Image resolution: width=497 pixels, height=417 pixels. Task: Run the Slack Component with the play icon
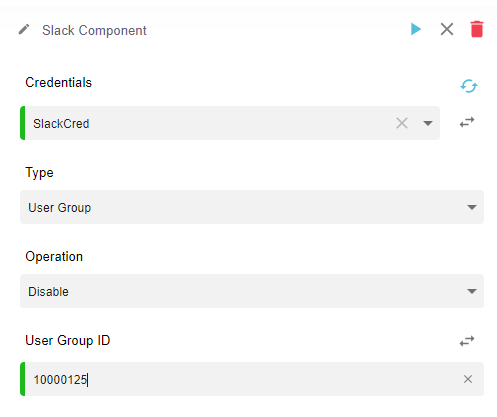click(x=416, y=29)
